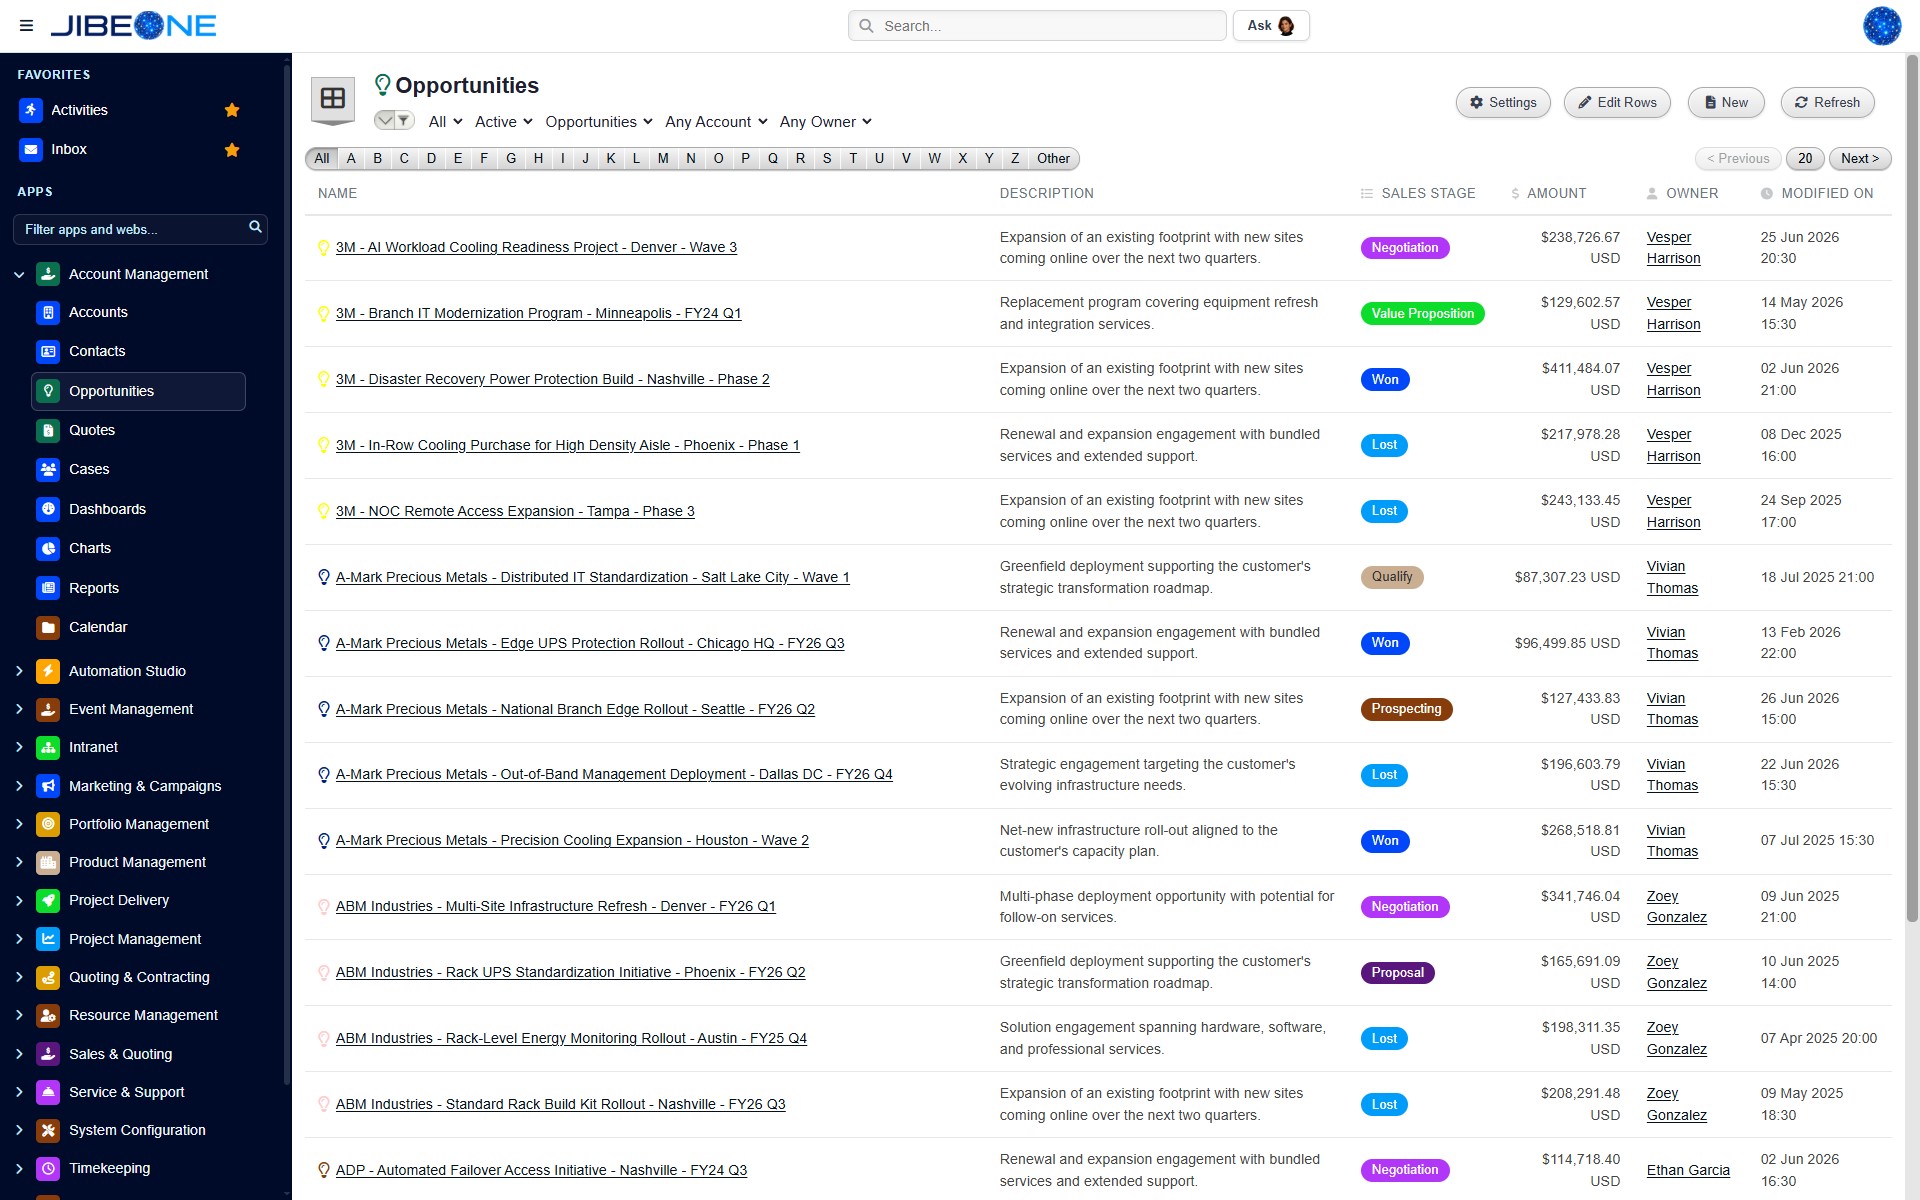Click the grid view switcher icon

point(333,99)
